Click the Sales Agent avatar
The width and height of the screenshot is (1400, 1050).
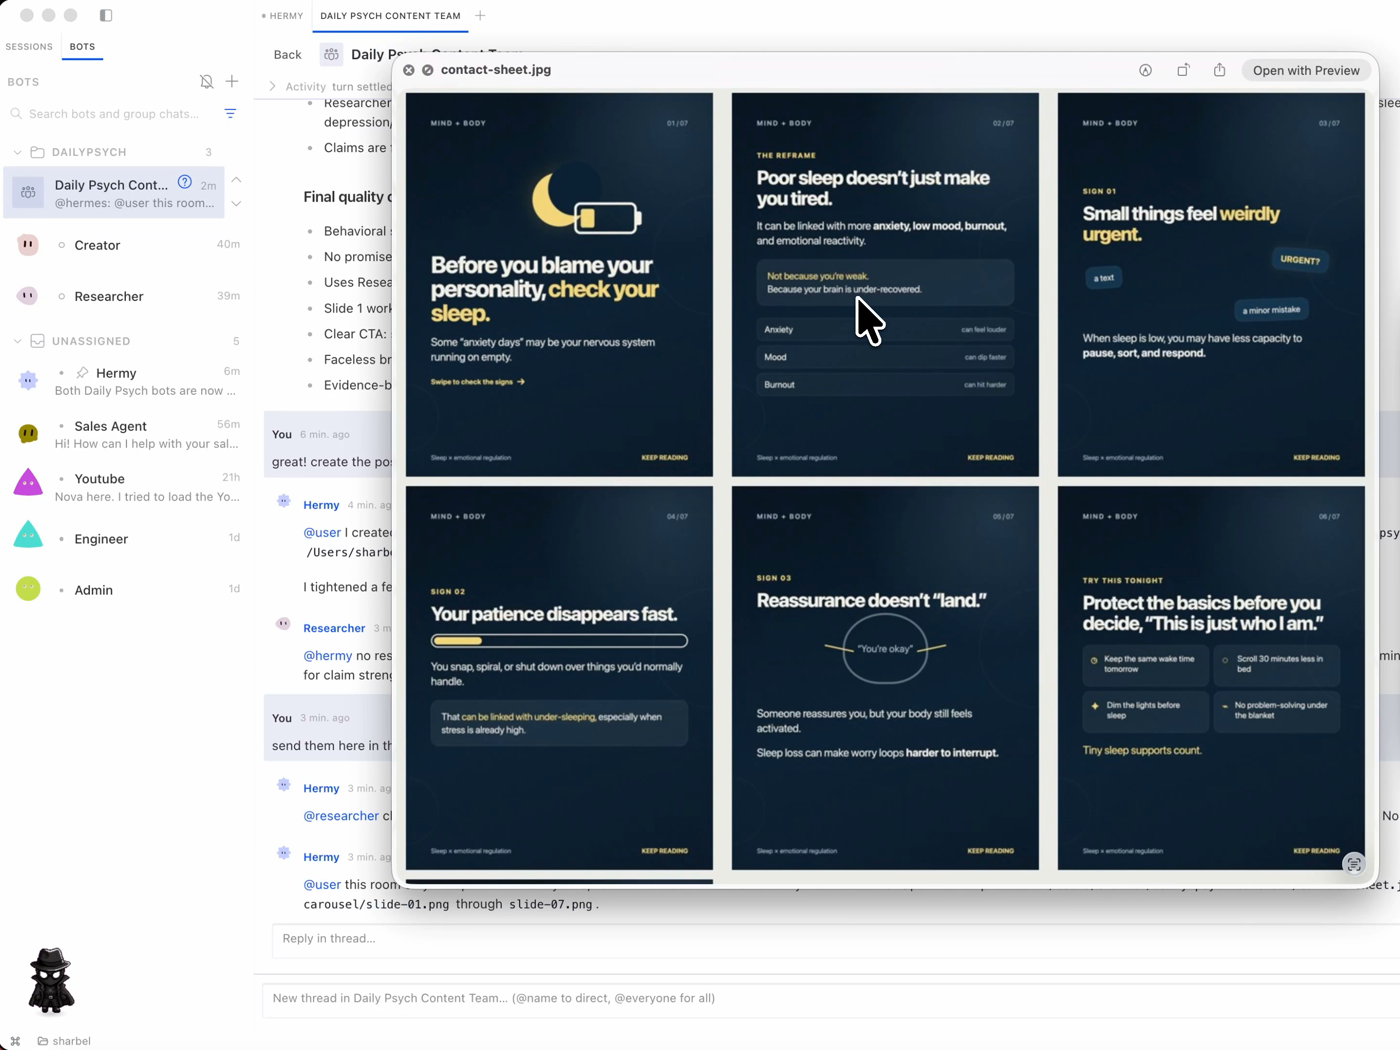[x=28, y=434]
